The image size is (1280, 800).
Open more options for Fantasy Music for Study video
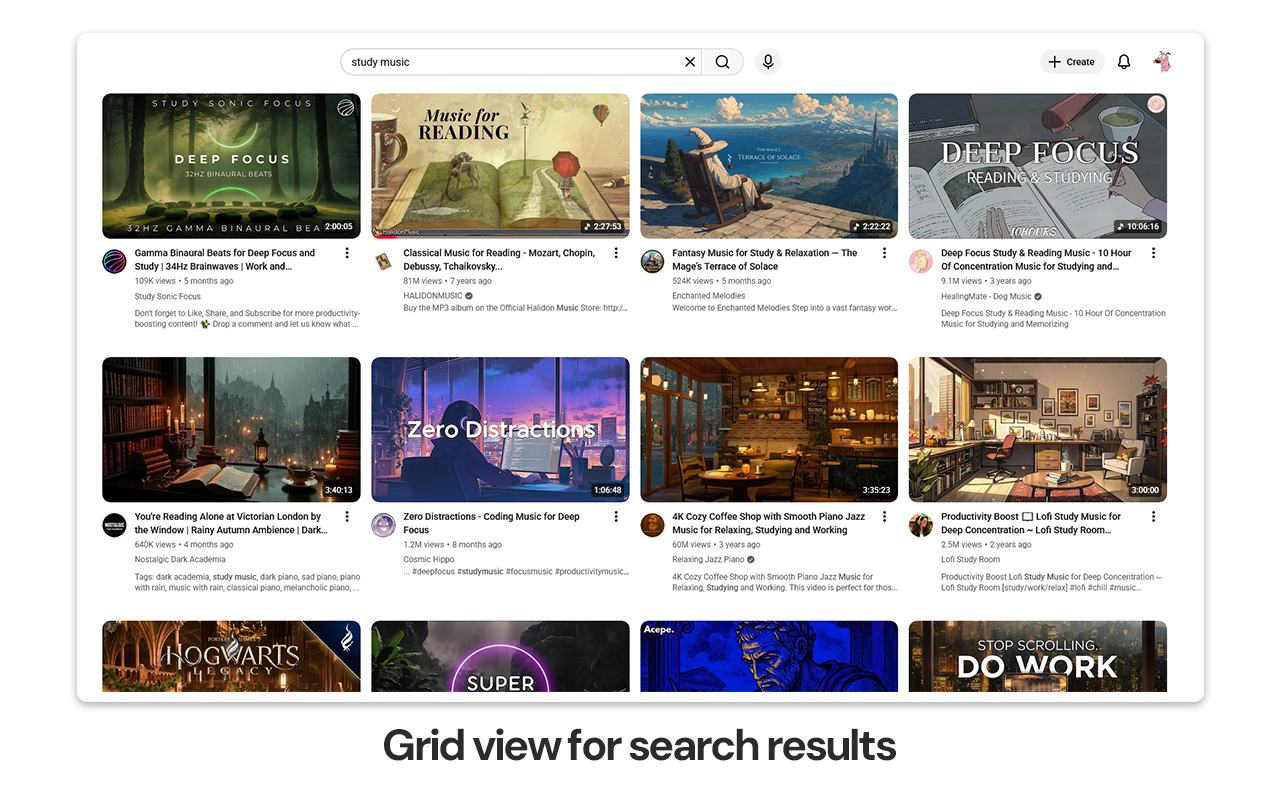coord(884,254)
